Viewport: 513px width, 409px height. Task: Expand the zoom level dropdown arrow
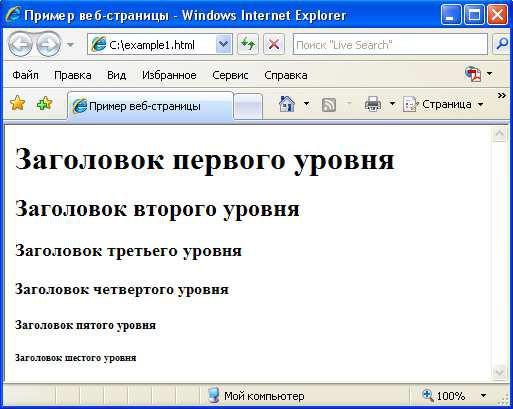(483, 396)
